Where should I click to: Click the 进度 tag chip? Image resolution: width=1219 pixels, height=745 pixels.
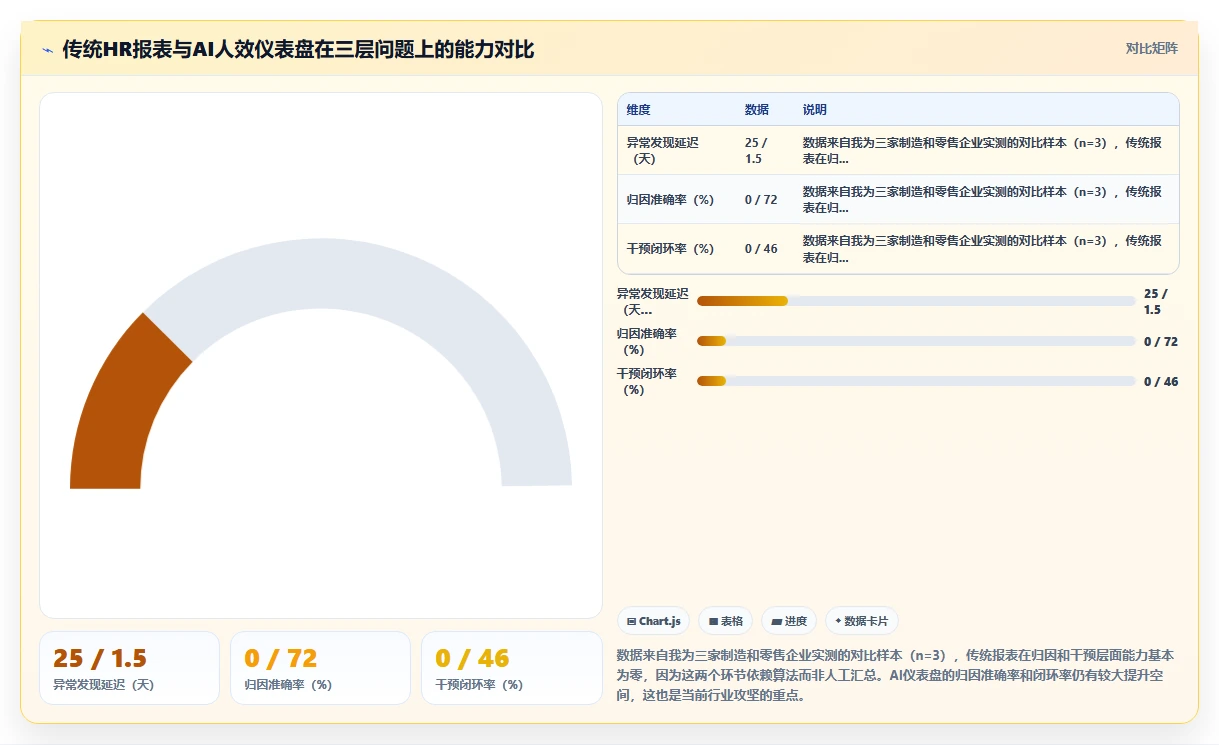tap(789, 621)
